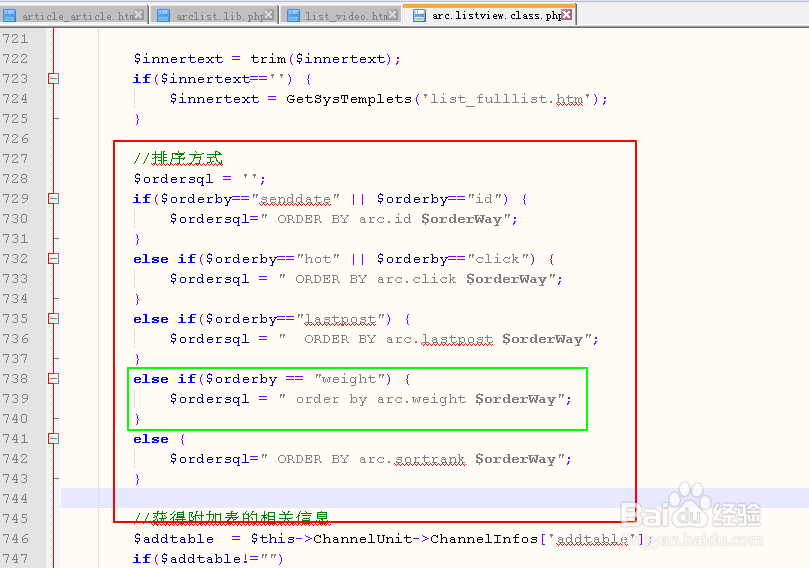
Task: Click the "hot" string literal
Action: (318, 258)
